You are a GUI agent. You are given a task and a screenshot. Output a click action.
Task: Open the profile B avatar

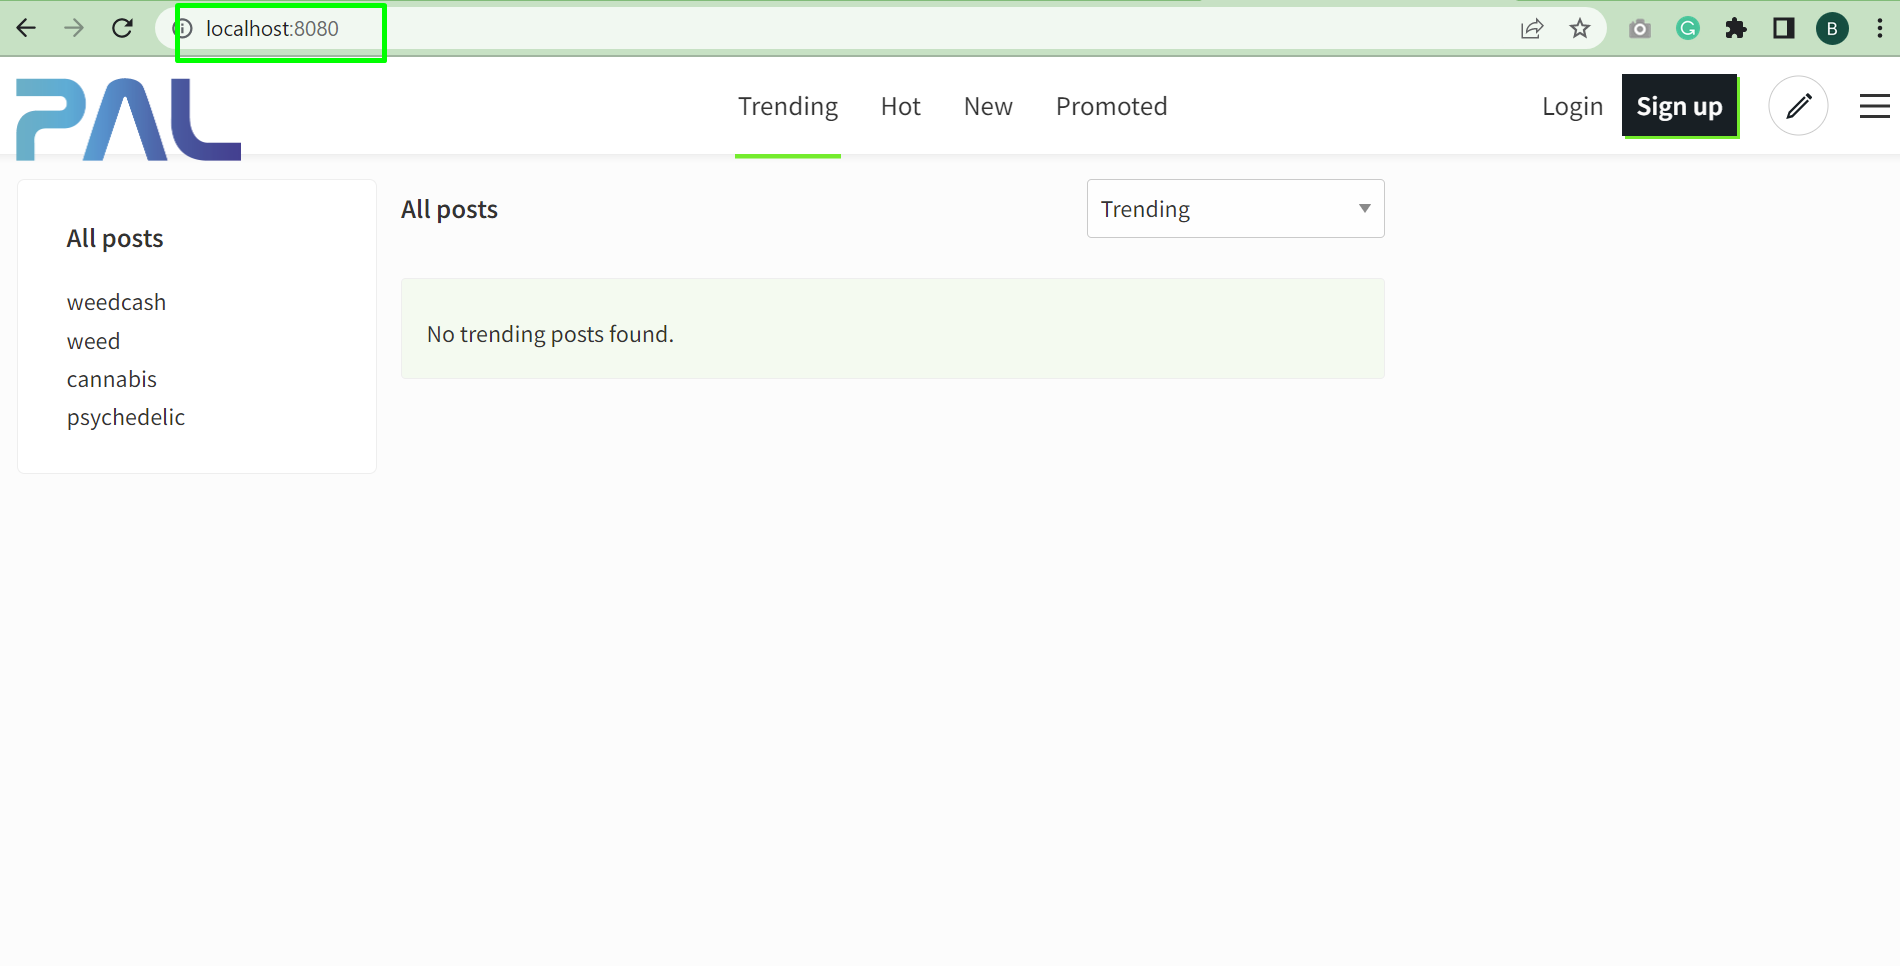click(1832, 28)
